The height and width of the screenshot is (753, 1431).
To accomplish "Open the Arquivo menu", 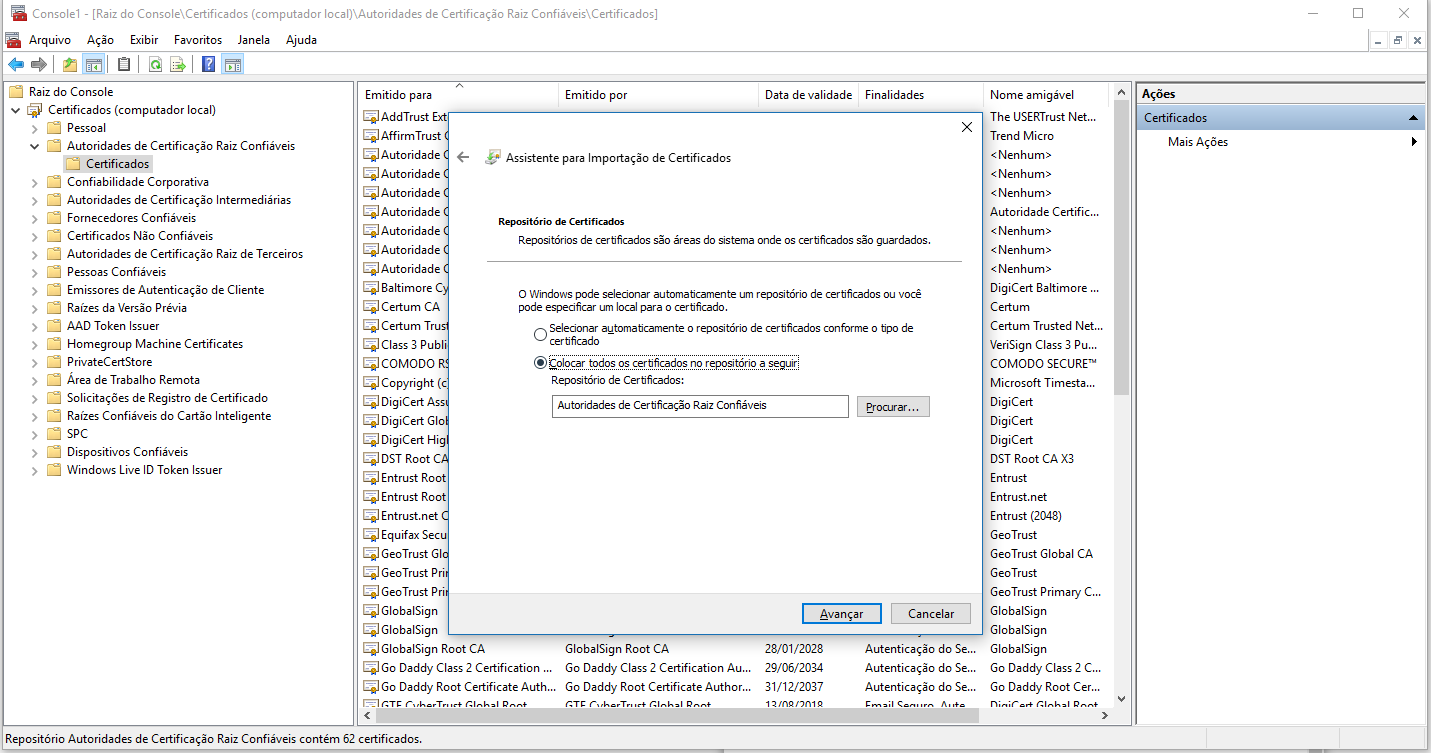I will 50,40.
